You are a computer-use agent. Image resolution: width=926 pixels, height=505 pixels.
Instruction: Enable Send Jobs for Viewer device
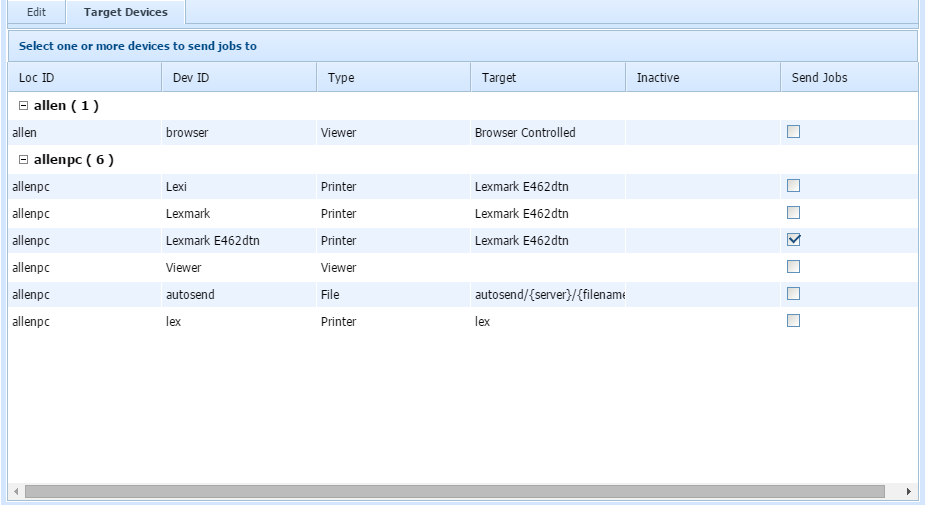pos(793,266)
